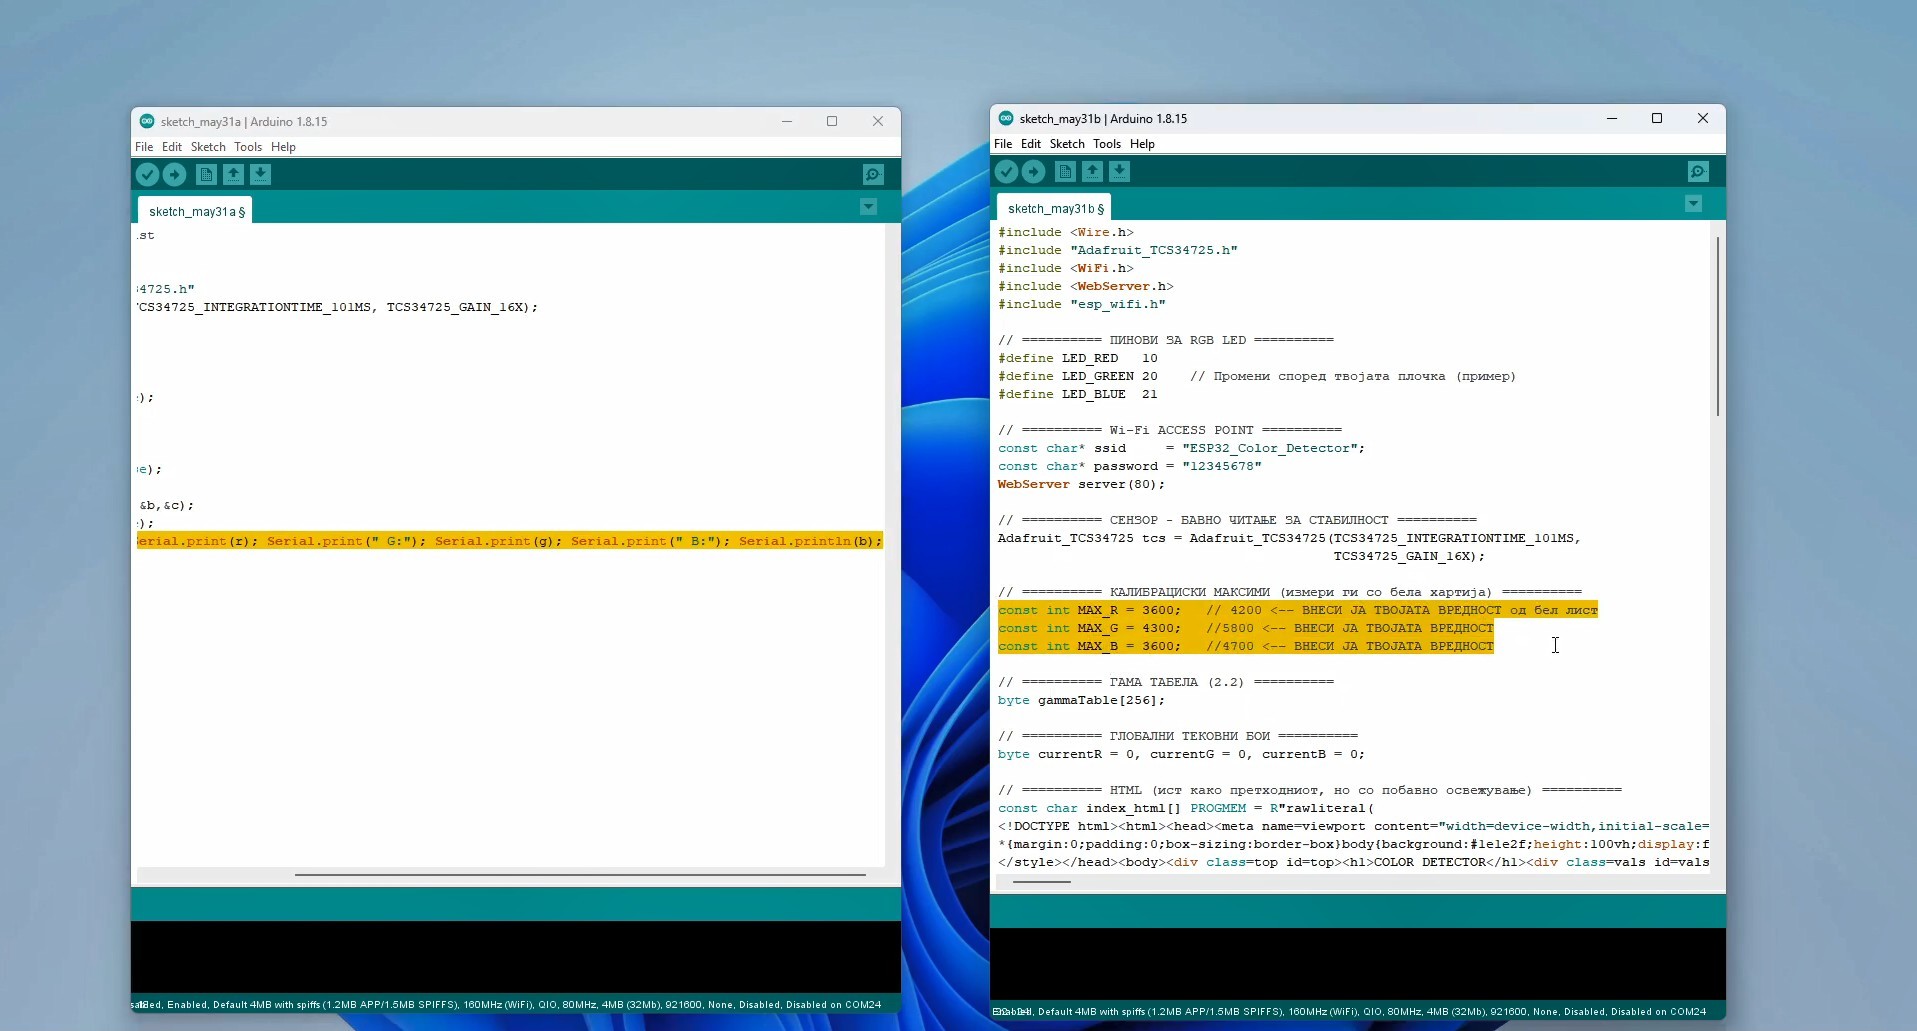Select the sketch_may31b tab
This screenshot has width=1917, height=1031.
[x=1054, y=208]
